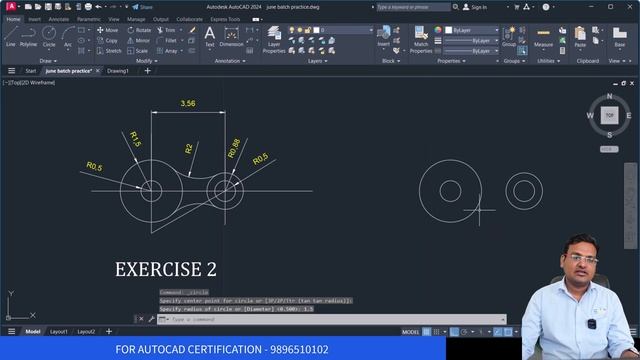
Task: Open the Parametric ribbon tab
Action: (x=89, y=19)
